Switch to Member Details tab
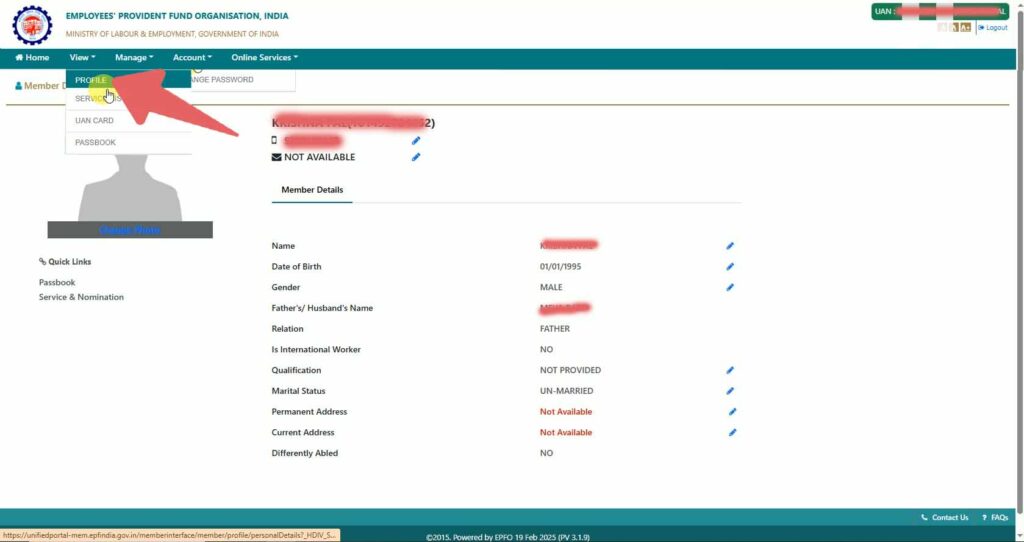 point(312,190)
